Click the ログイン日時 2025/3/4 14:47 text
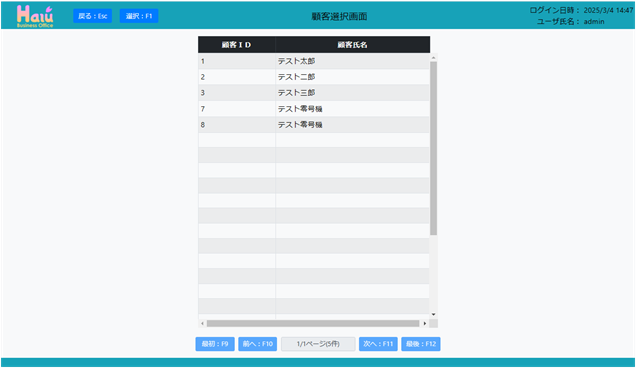Image resolution: width=636 pixels, height=368 pixels. [581, 11]
